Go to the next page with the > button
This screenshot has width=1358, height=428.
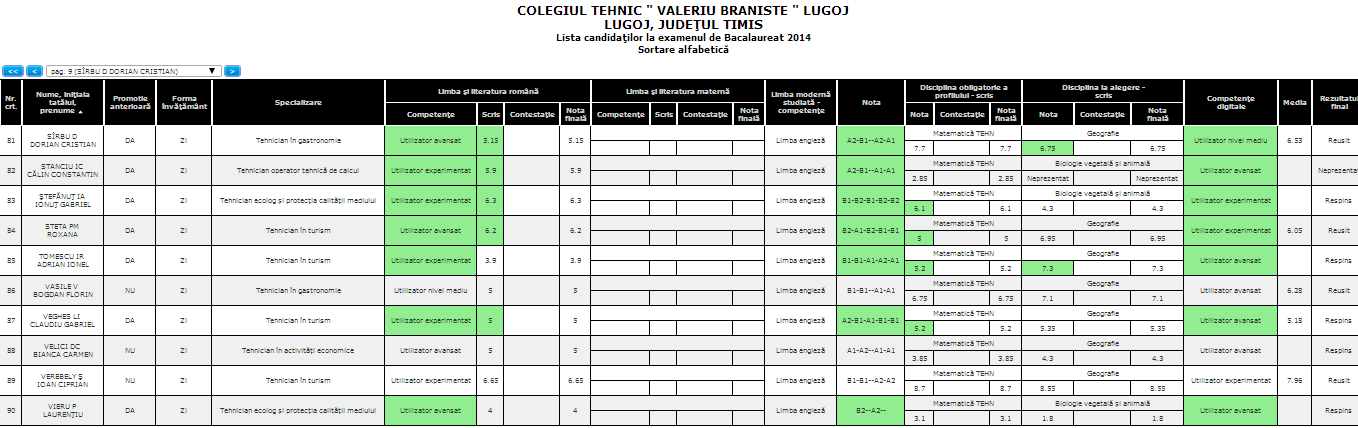click(232, 72)
